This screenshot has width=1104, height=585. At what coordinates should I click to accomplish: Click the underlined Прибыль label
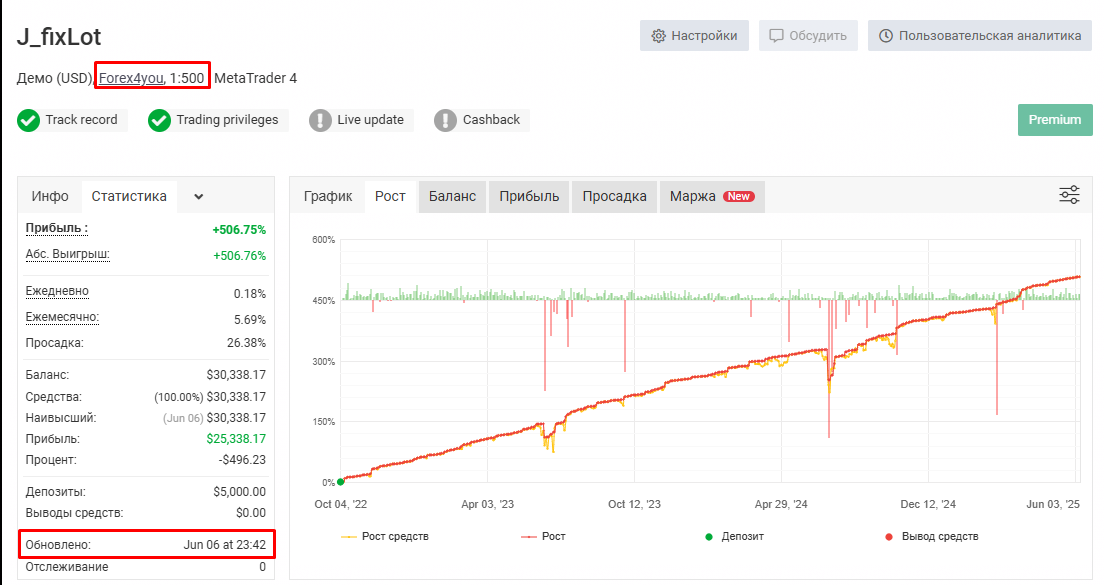pyautogui.click(x=56, y=228)
